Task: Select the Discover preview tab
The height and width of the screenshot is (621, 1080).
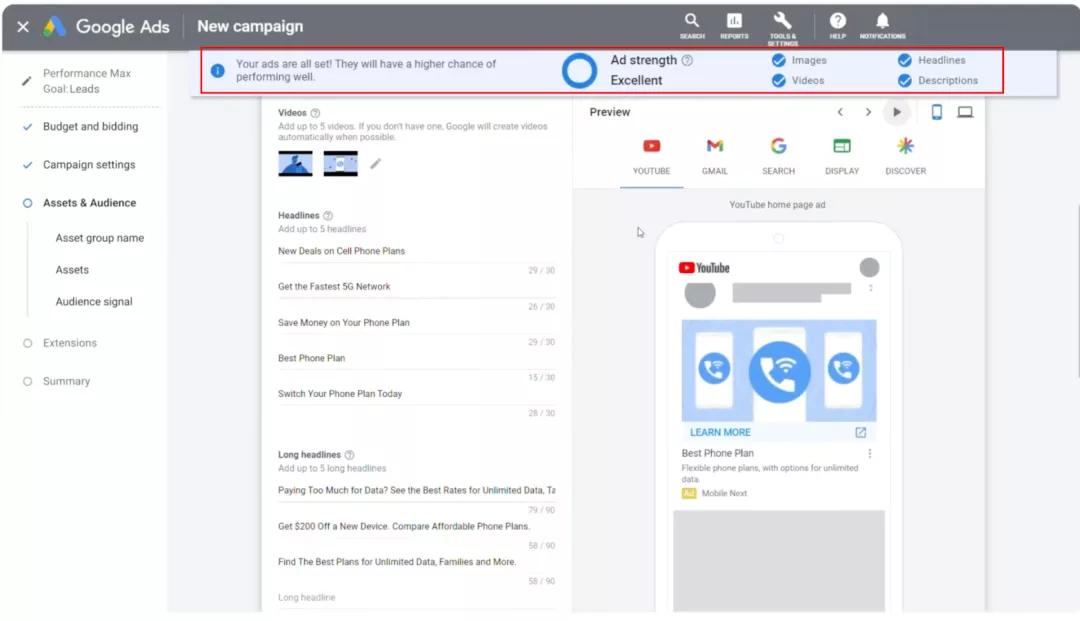Action: 906,157
